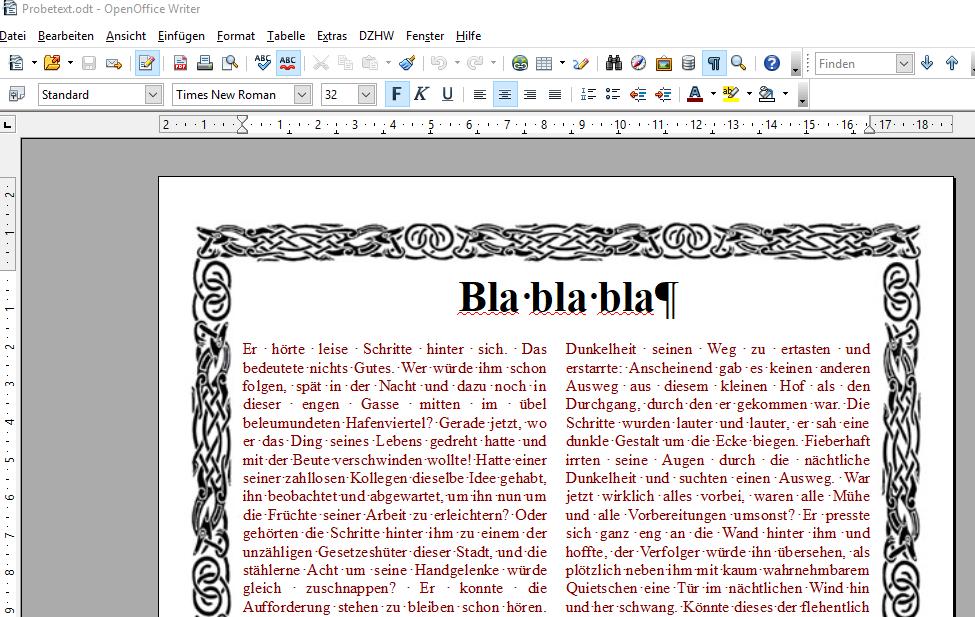Click the Insert Hyperlink globe icon
Screen dimensions: 975x617
[x=520, y=63]
